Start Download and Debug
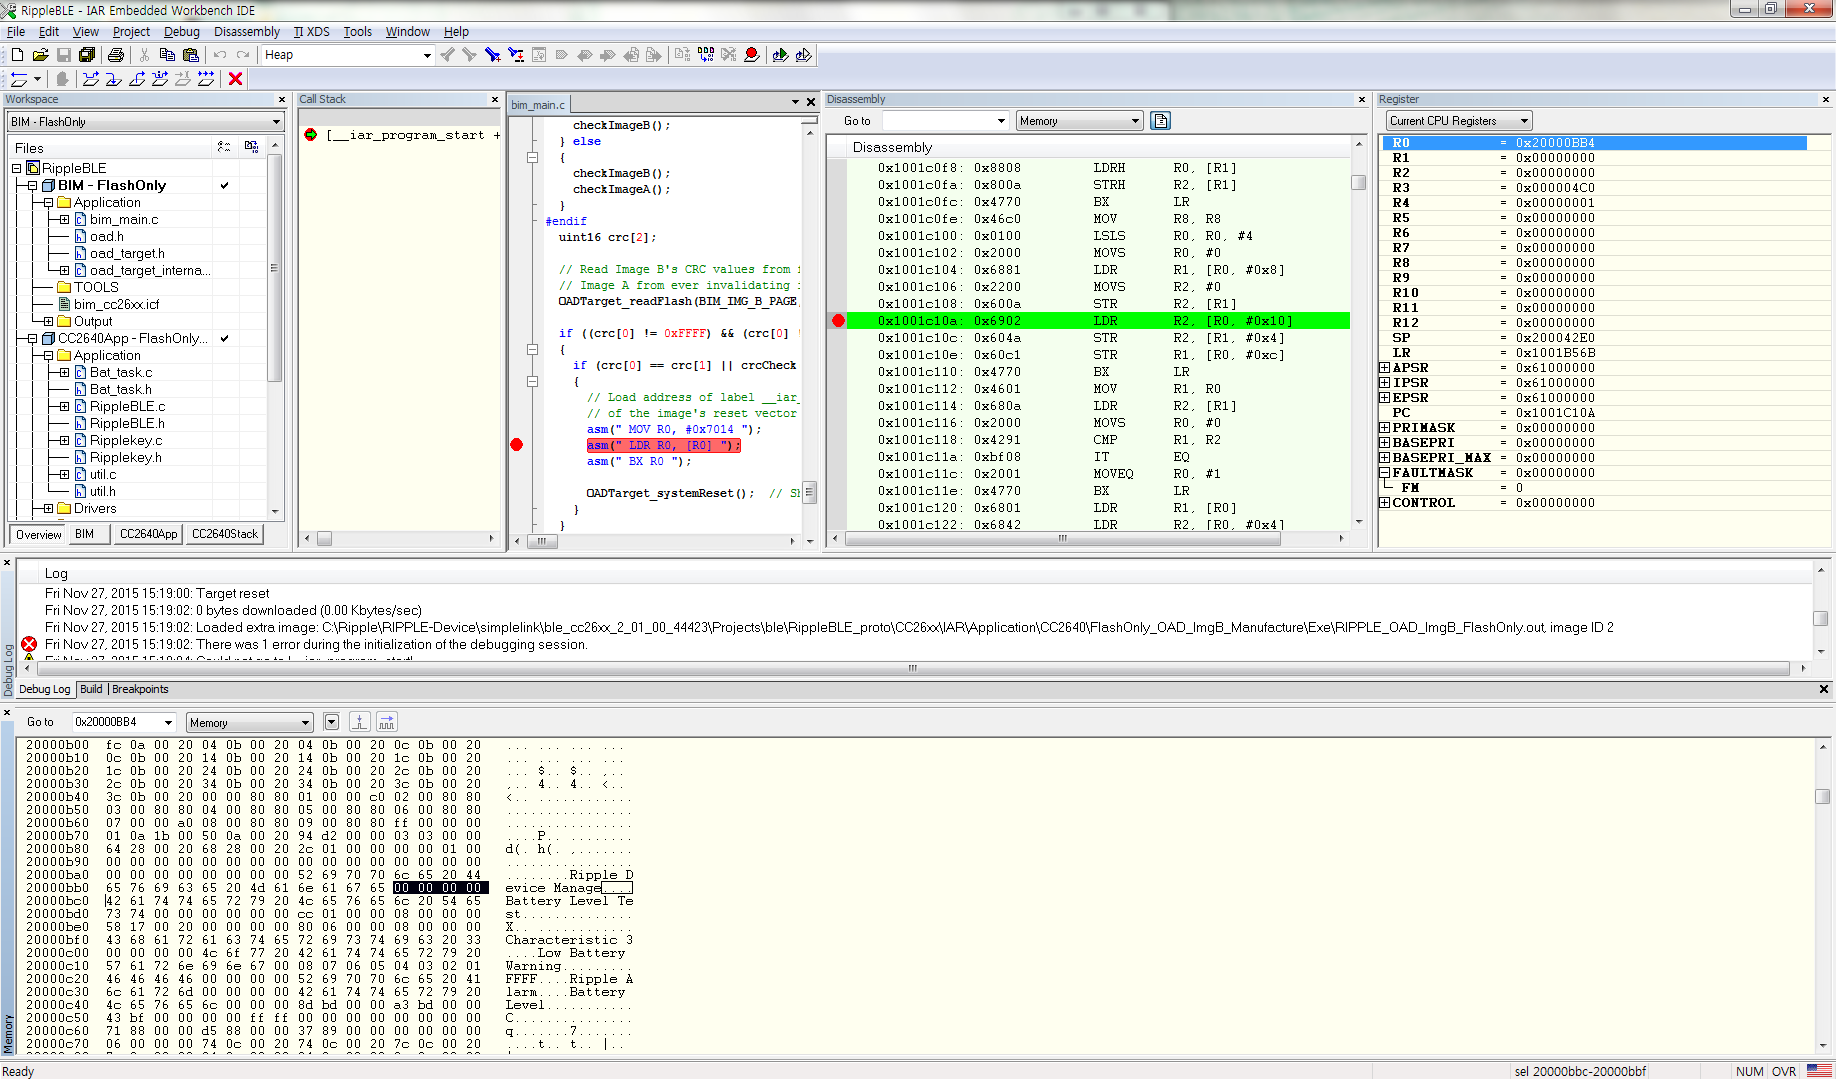This screenshot has height=1080, width=1836. tap(780, 55)
